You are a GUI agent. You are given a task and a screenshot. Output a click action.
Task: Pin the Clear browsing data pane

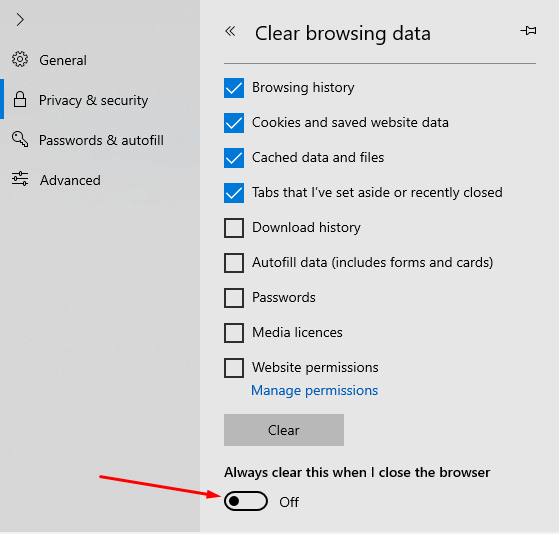528,31
